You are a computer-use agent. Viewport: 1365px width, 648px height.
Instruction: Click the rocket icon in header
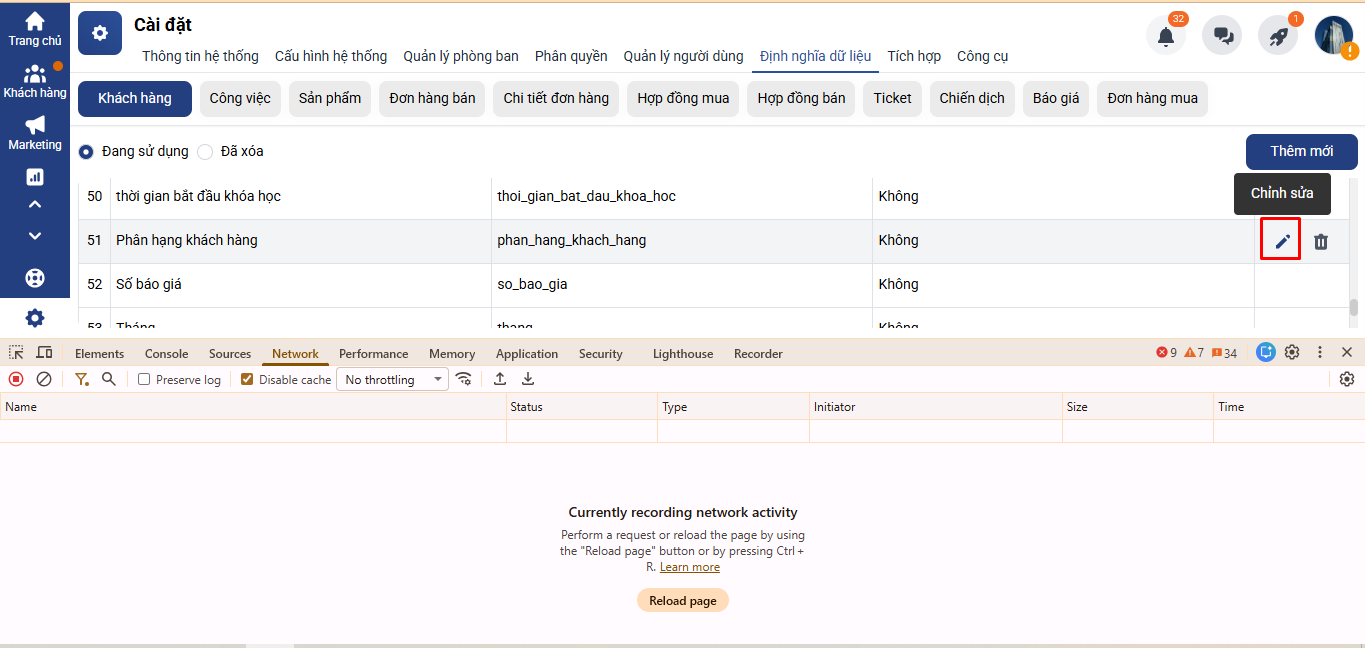coord(1278,36)
